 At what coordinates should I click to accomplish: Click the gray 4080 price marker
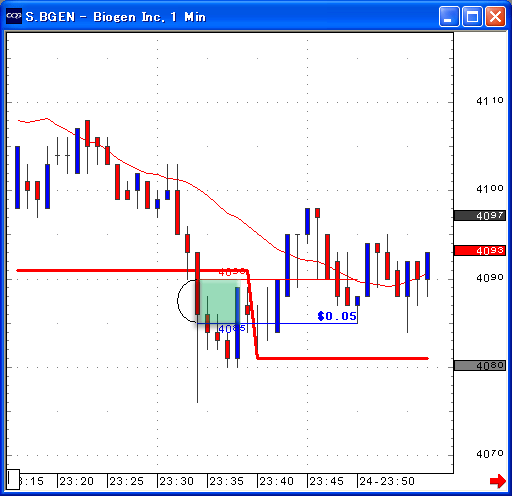pyautogui.click(x=480, y=366)
